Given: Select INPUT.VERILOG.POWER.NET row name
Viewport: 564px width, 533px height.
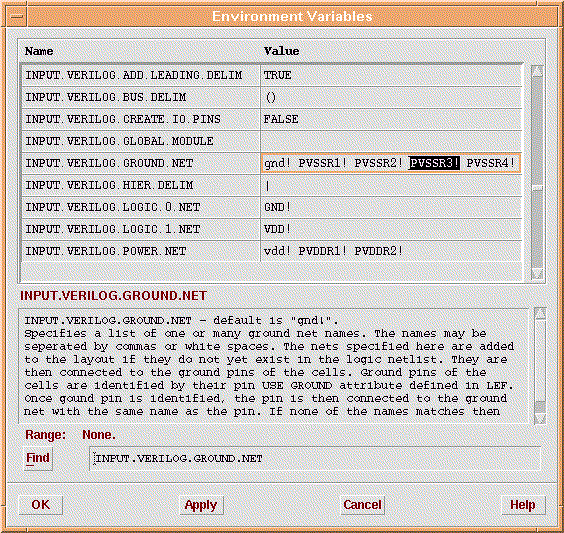Looking at the screenshot, I should coord(105,251).
